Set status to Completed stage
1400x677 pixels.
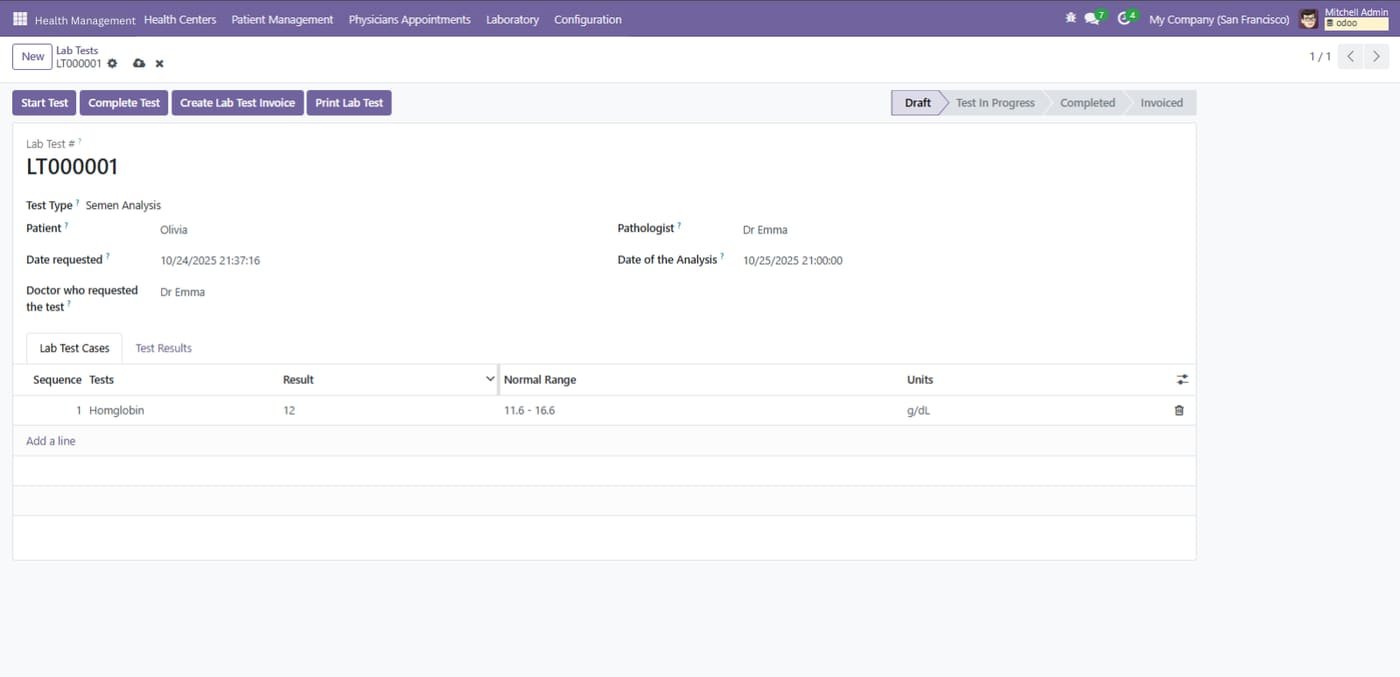tap(1087, 103)
